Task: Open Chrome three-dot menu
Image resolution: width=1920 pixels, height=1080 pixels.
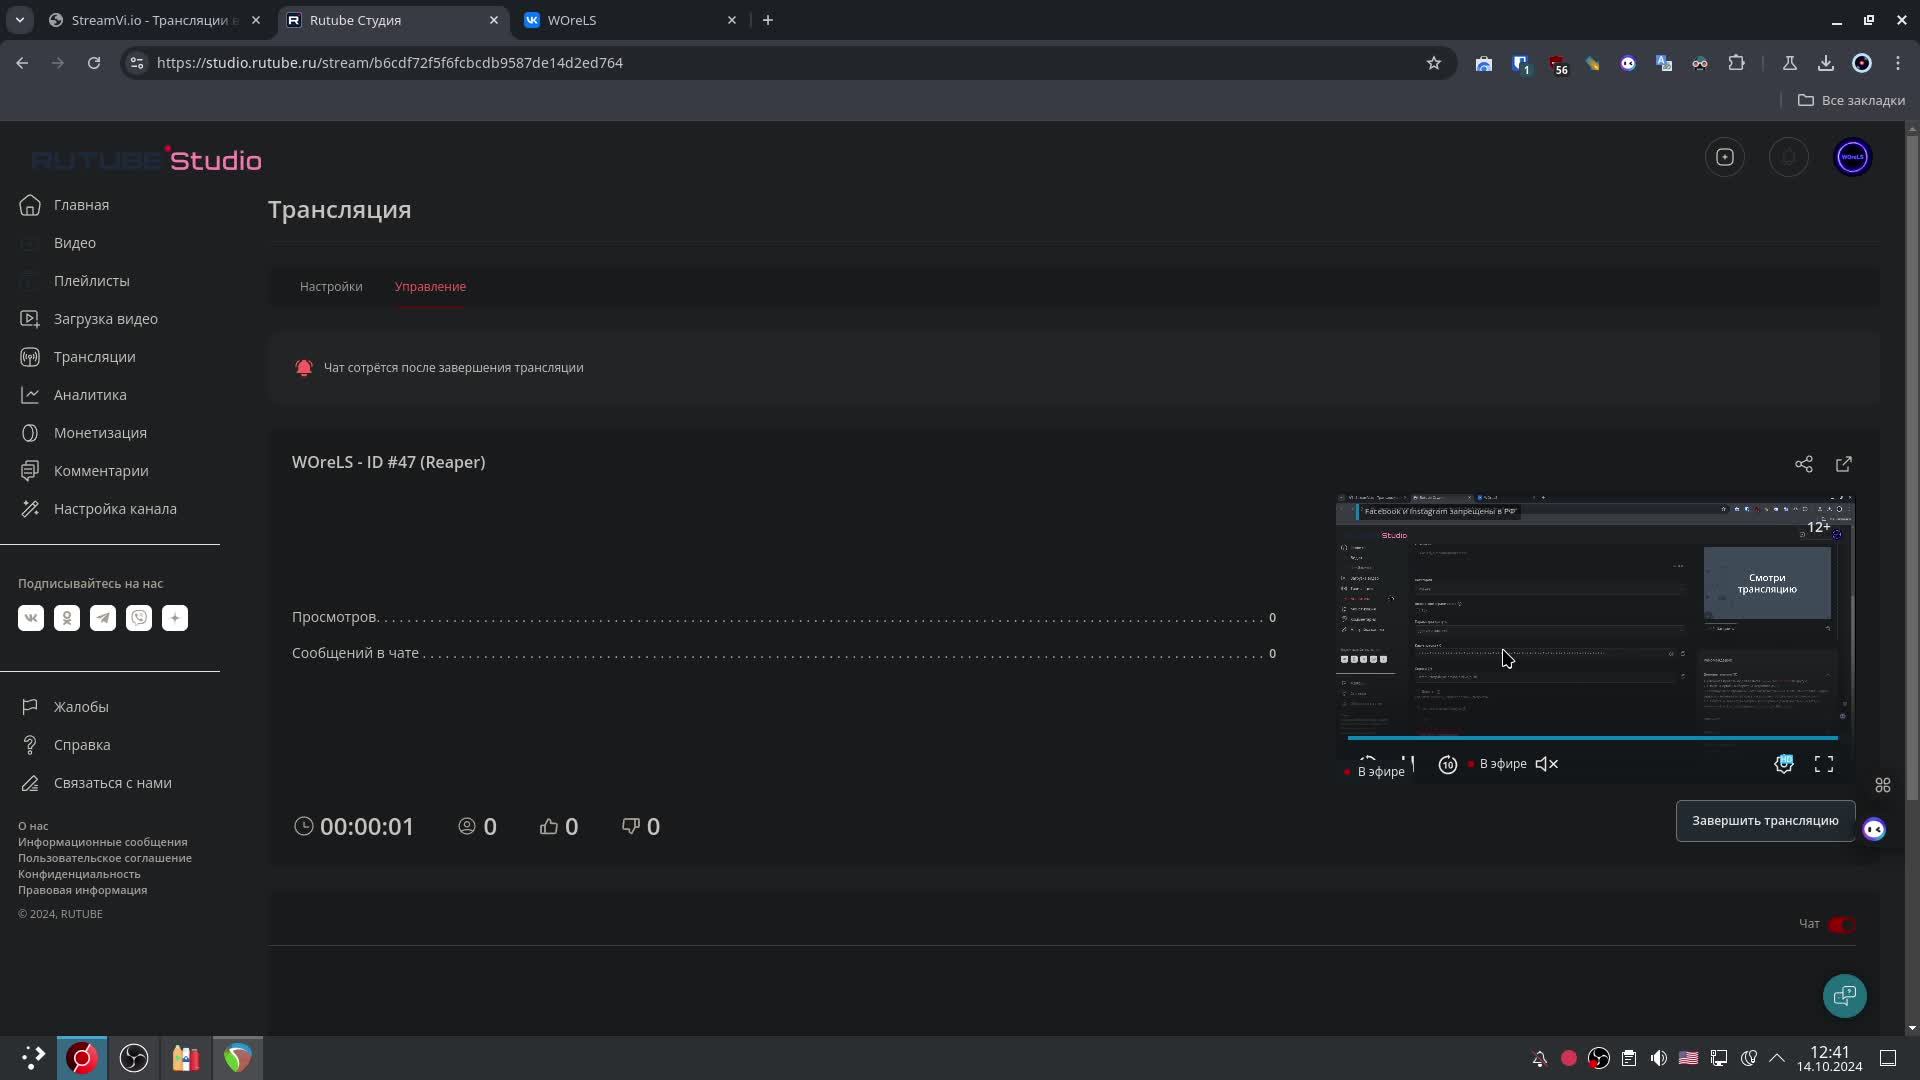Action: pos(1898,63)
